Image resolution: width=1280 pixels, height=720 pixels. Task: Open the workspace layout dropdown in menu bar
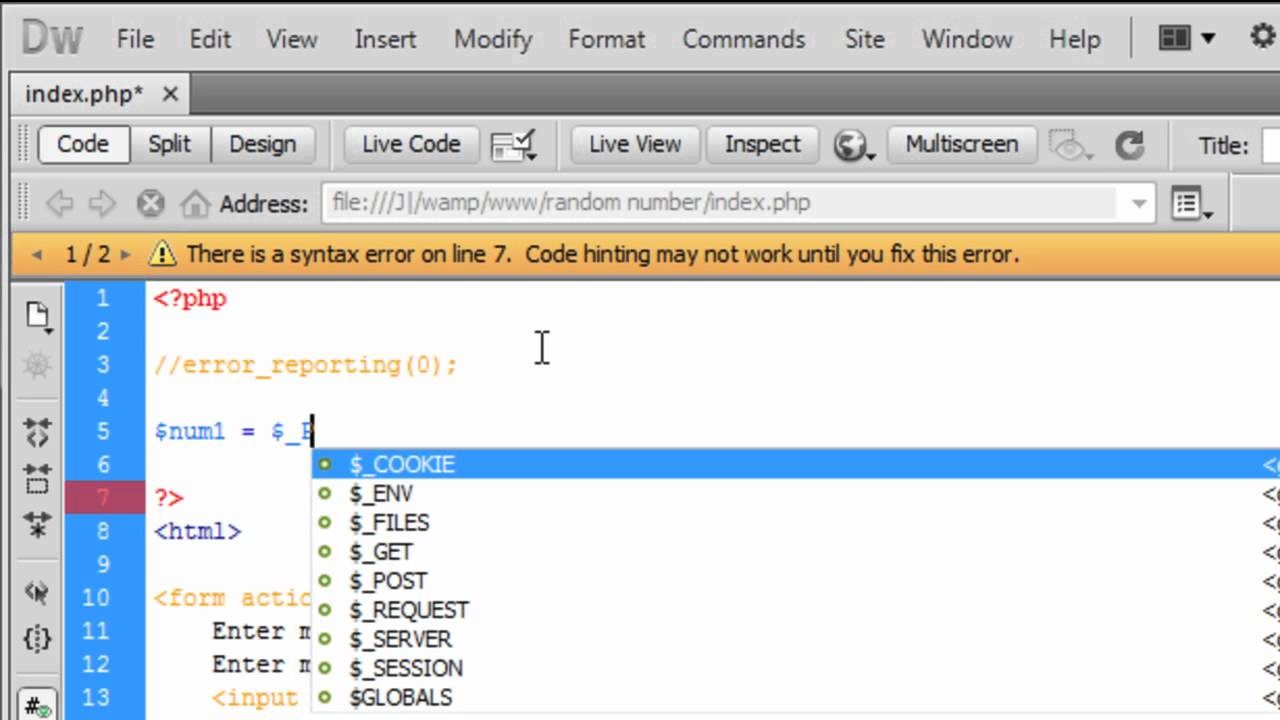(x=1186, y=39)
